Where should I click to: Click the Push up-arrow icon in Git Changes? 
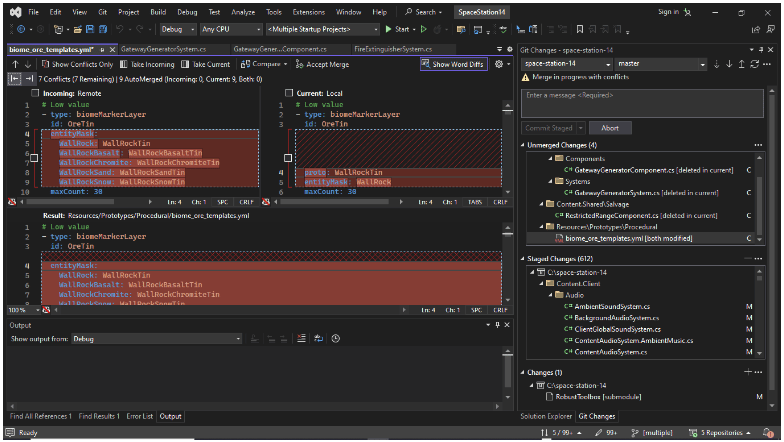point(742,64)
